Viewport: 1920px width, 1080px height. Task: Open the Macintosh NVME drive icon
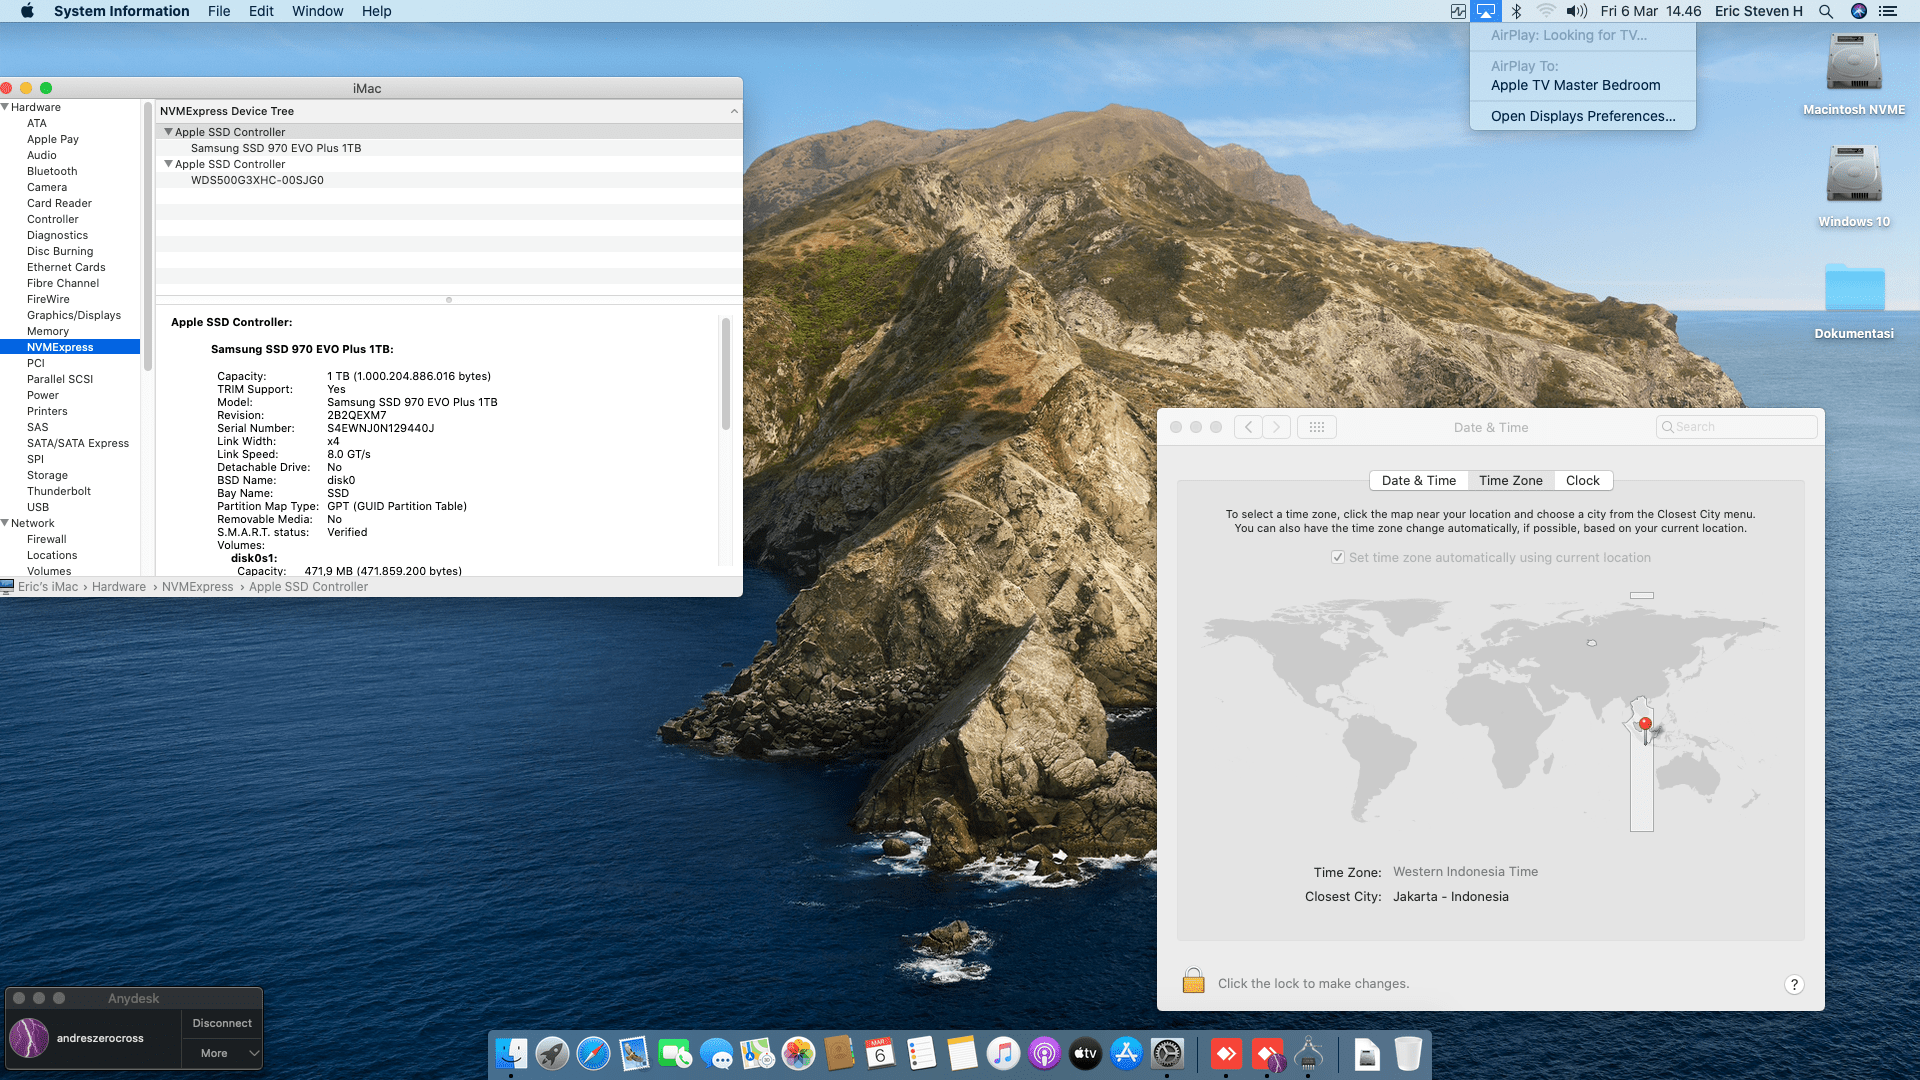coord(1853,63)
